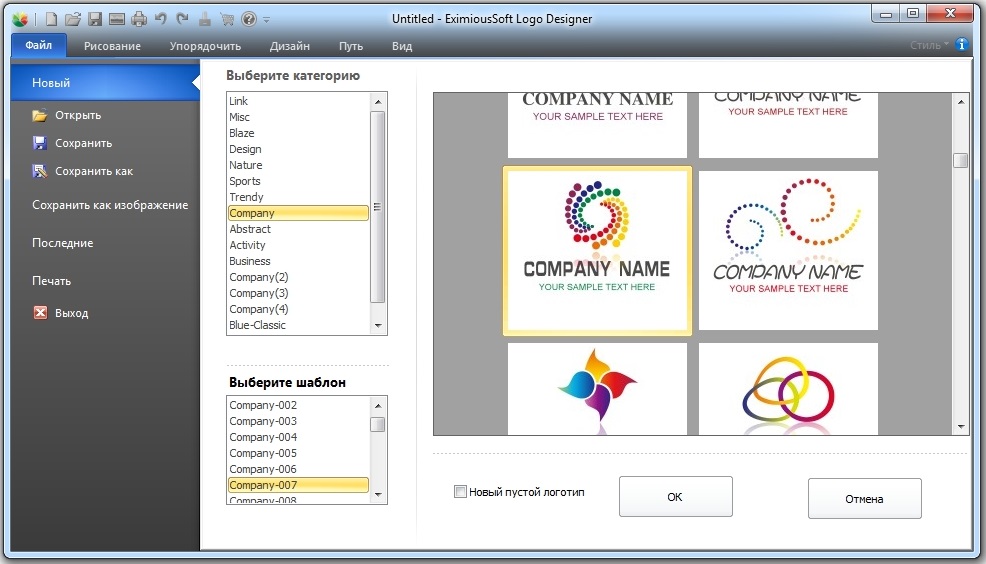Click preview pane scroll up arrow
The width and height of the screenshot is (986, 564).
961,102
